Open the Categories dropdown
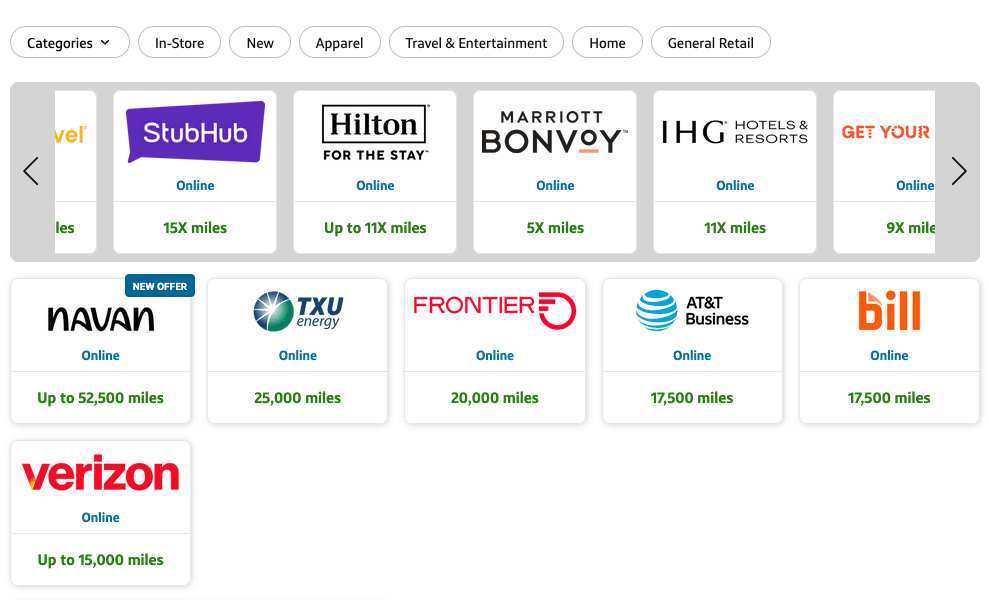989x600 pixels. [69, 43]
